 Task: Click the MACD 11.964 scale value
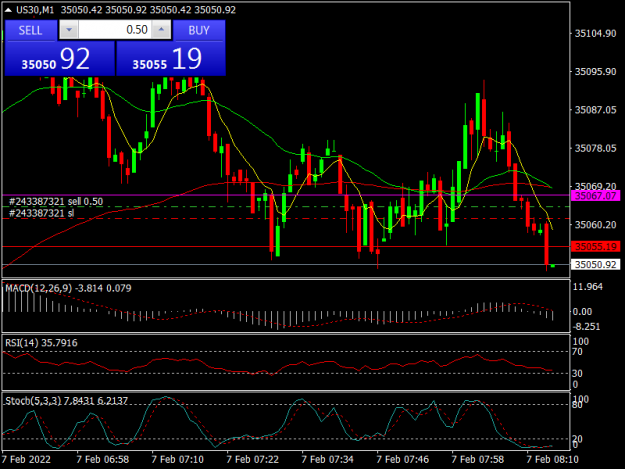pyautogui.click(x=588, y=287)
